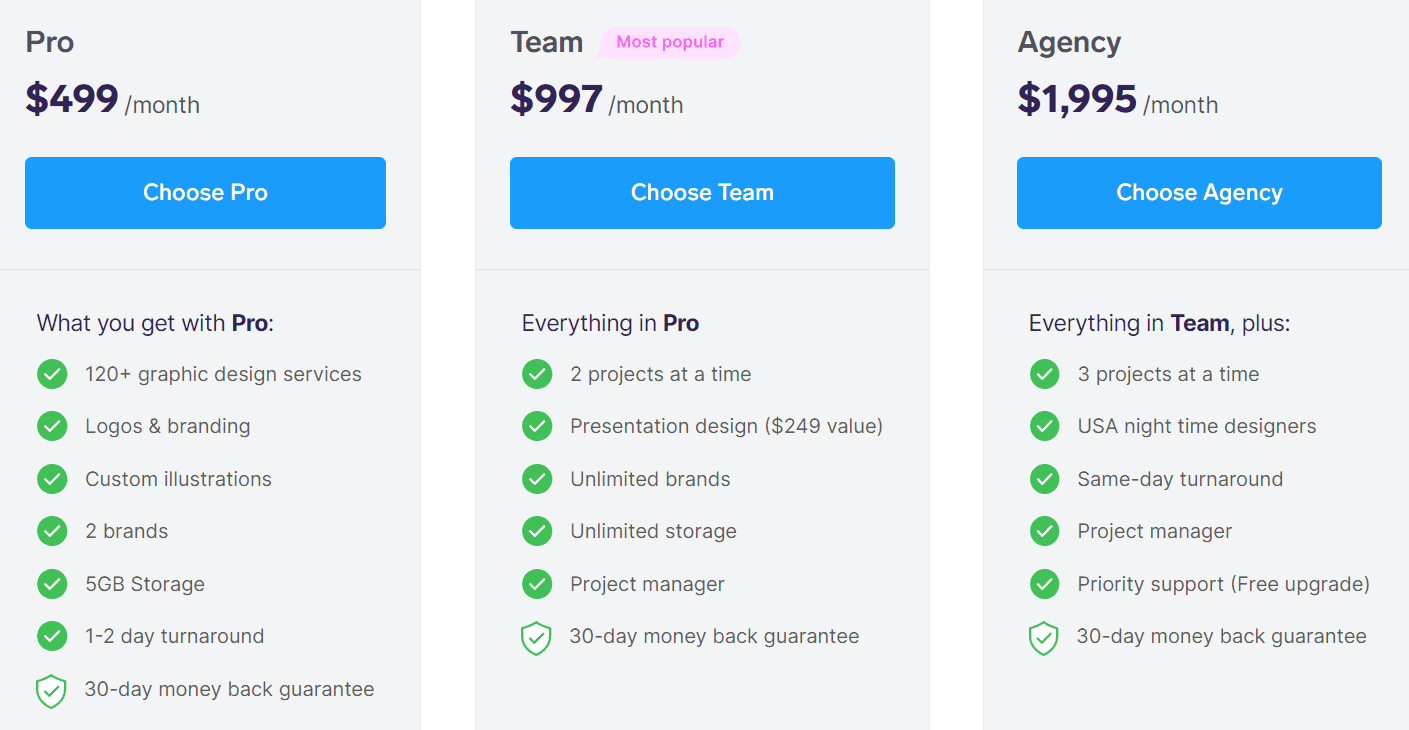The image size is (1409, 730).
Task: Click the "Team" plan heading
Action: tap(546, 42)
